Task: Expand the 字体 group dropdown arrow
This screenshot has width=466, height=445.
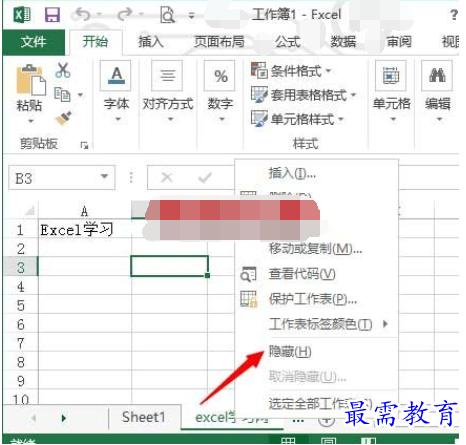Action: pos(118,119)
